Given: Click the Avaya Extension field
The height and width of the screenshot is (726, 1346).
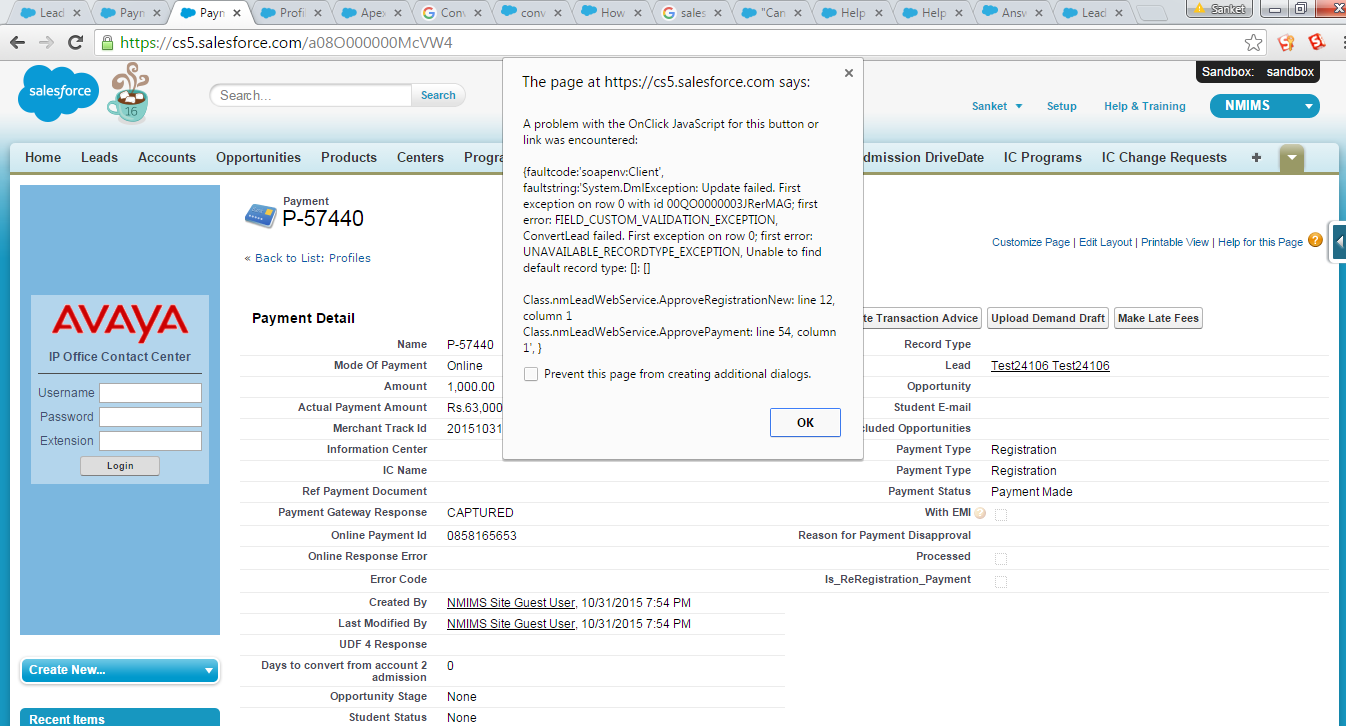Looking at the screenshot, I should coord(150,441).
